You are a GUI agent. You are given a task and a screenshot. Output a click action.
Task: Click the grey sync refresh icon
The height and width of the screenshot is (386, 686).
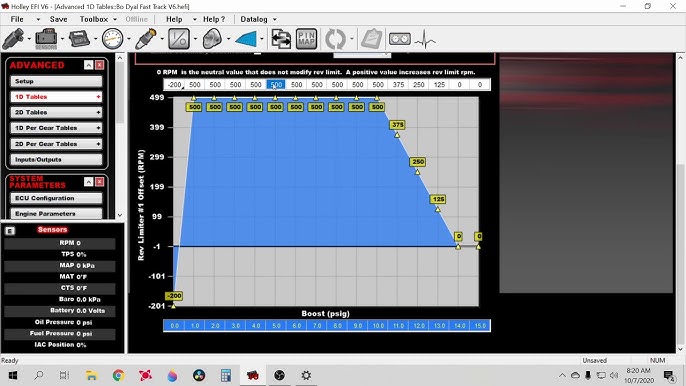(335, 39)
